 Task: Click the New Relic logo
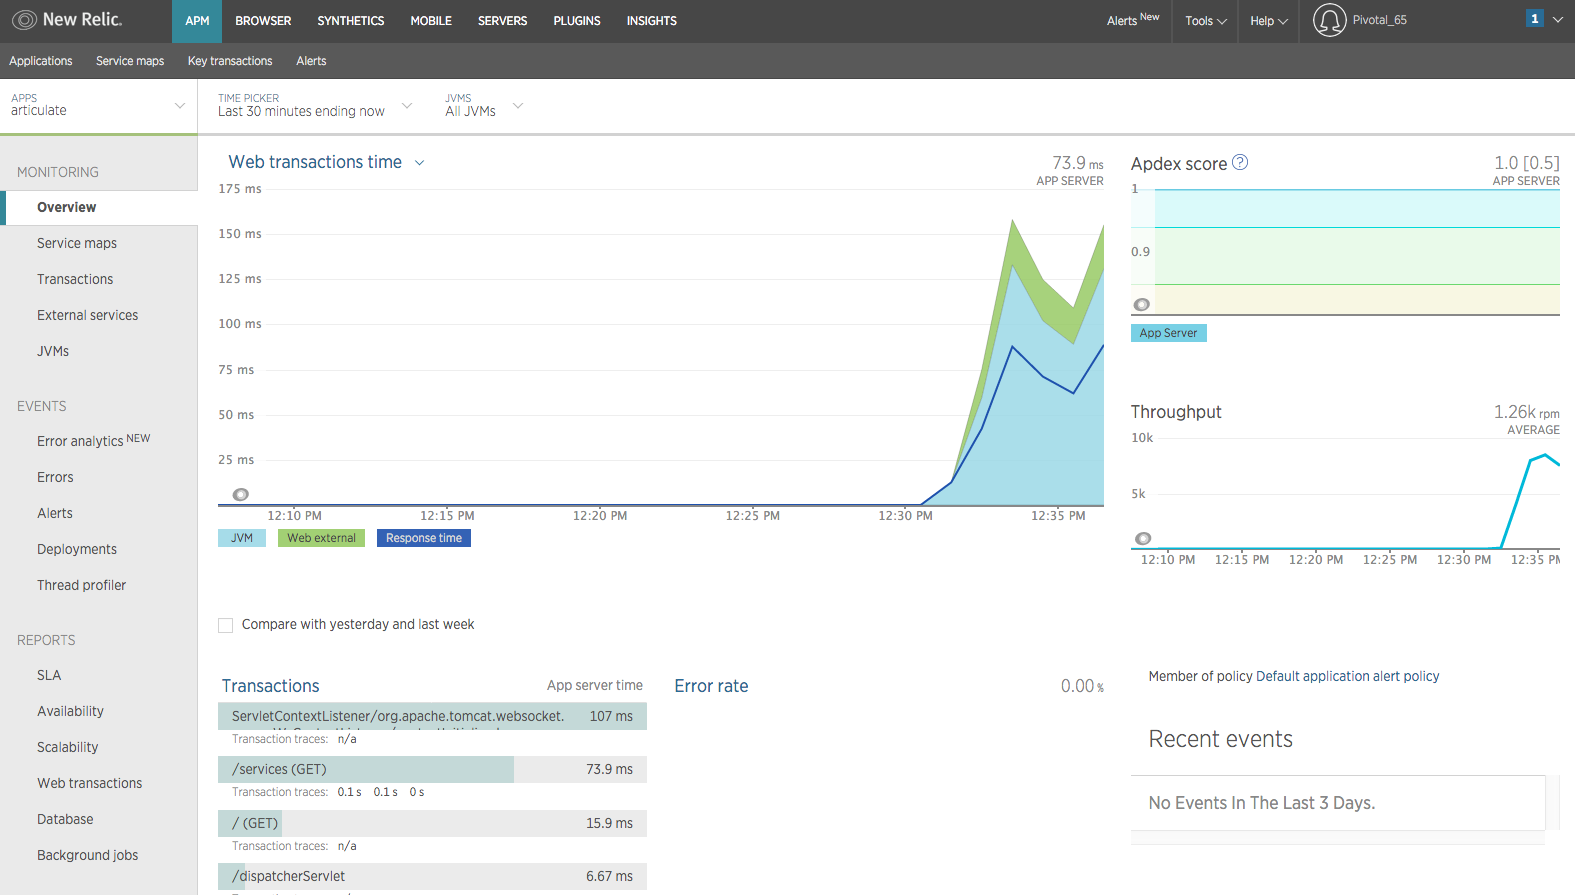pos(66,20)
